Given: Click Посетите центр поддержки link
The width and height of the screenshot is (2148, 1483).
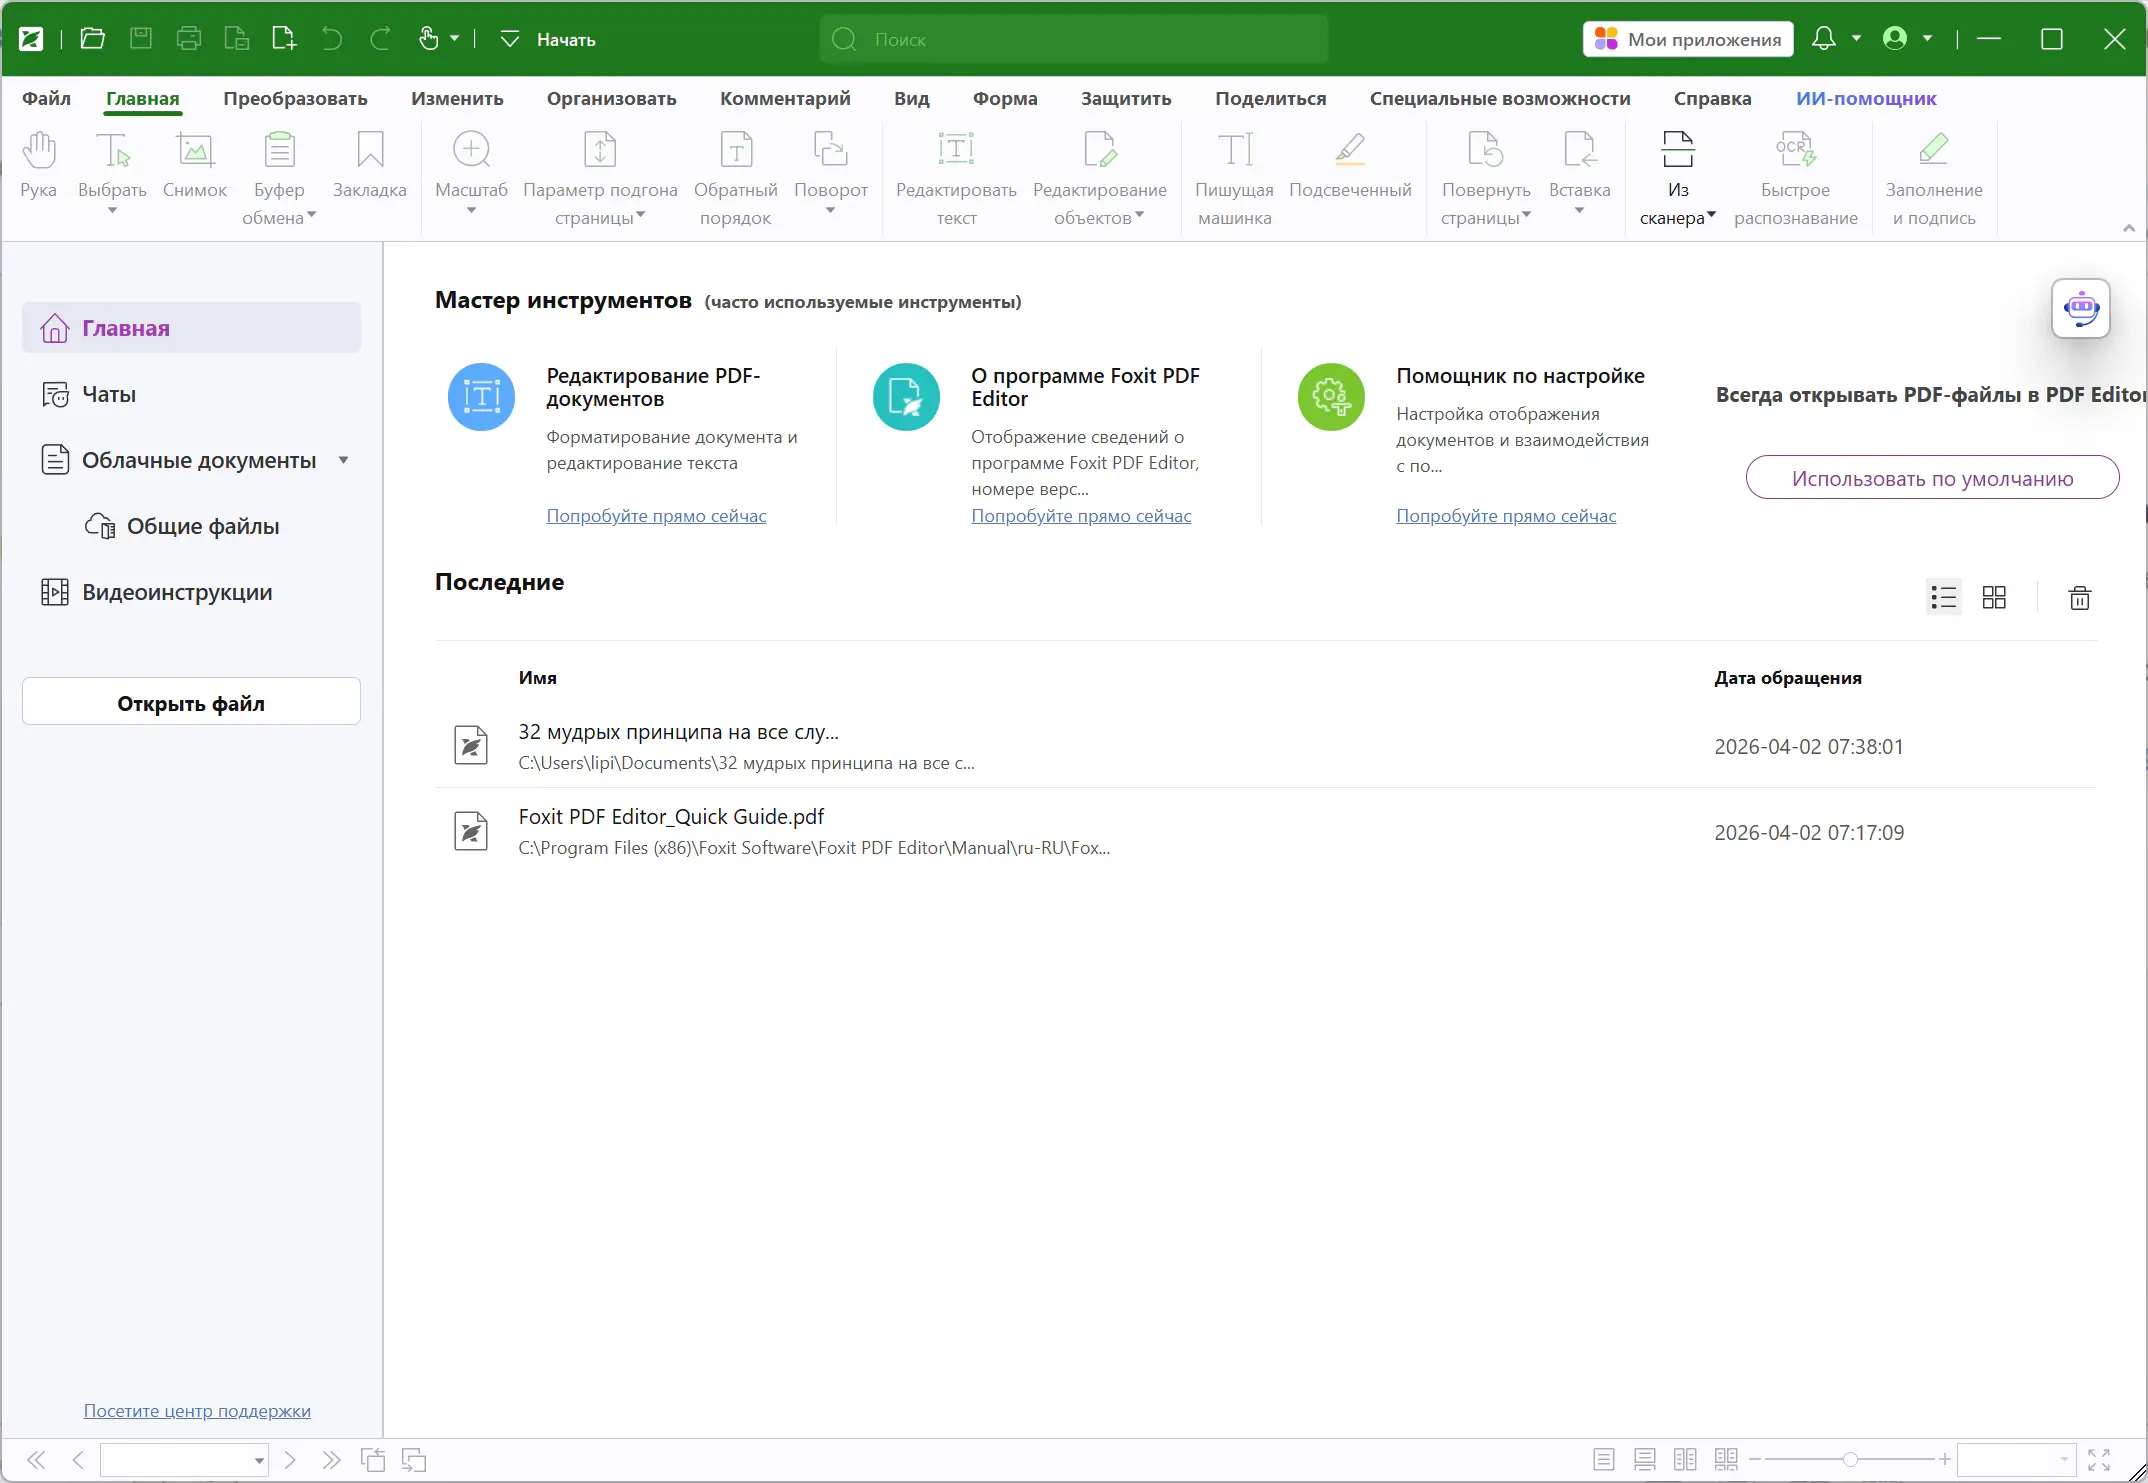Looking at the screenshot, I should pos(197,1411).
